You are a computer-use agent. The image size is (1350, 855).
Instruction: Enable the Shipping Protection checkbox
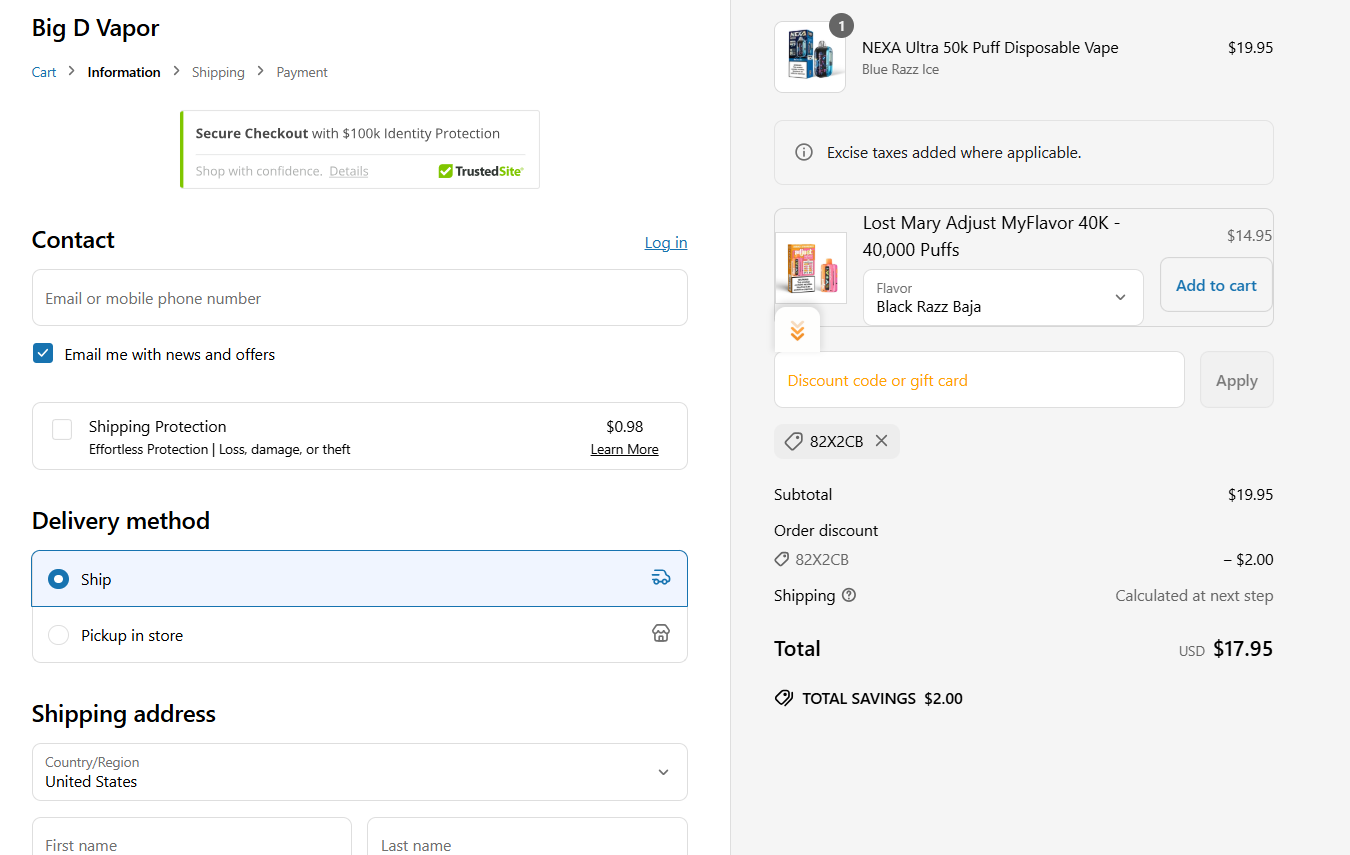[62, 430]
